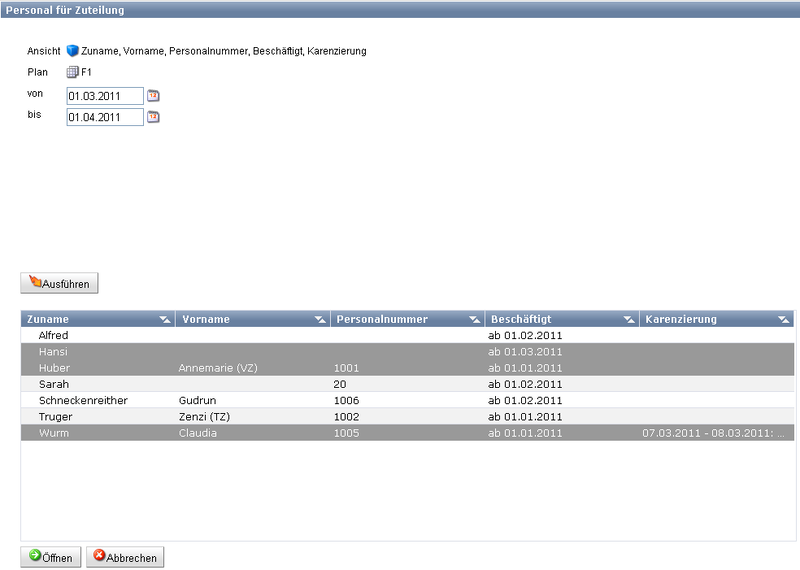Click the Plan F1 grid icon
The width and height of the screenshot is (800, 570).
coord(72,72)
